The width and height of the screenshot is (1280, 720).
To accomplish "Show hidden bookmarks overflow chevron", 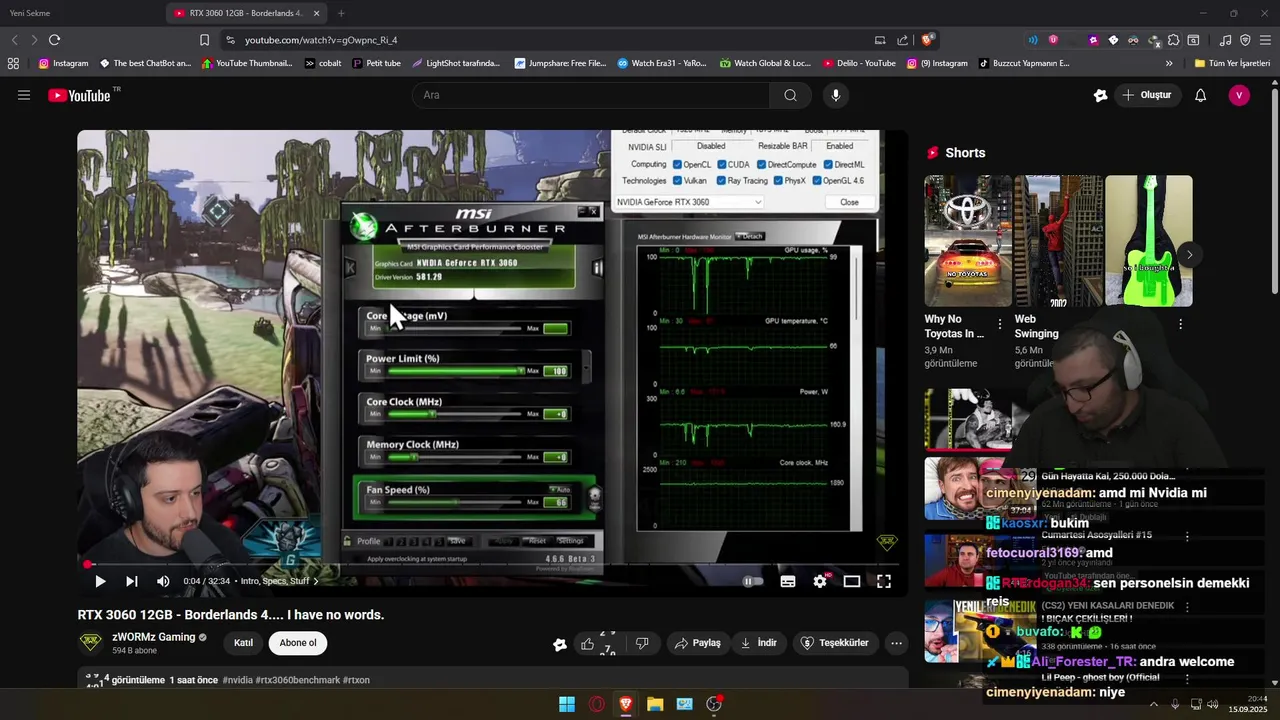I will 1169,63.
